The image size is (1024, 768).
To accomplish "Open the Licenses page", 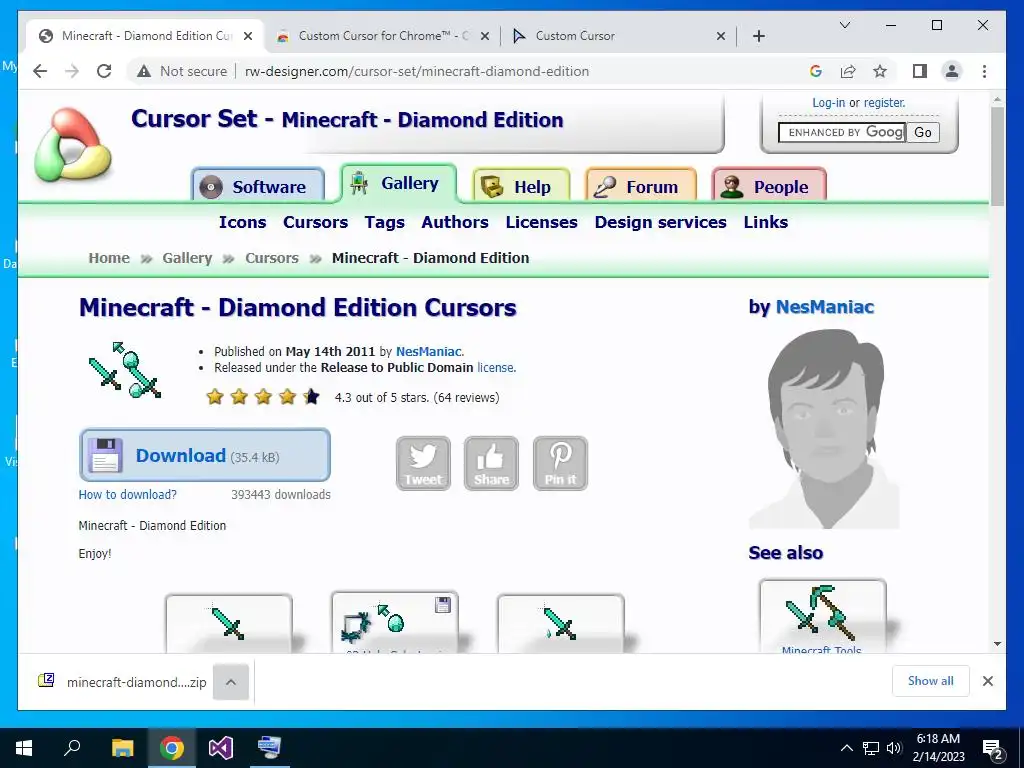I will coord(541,222).
